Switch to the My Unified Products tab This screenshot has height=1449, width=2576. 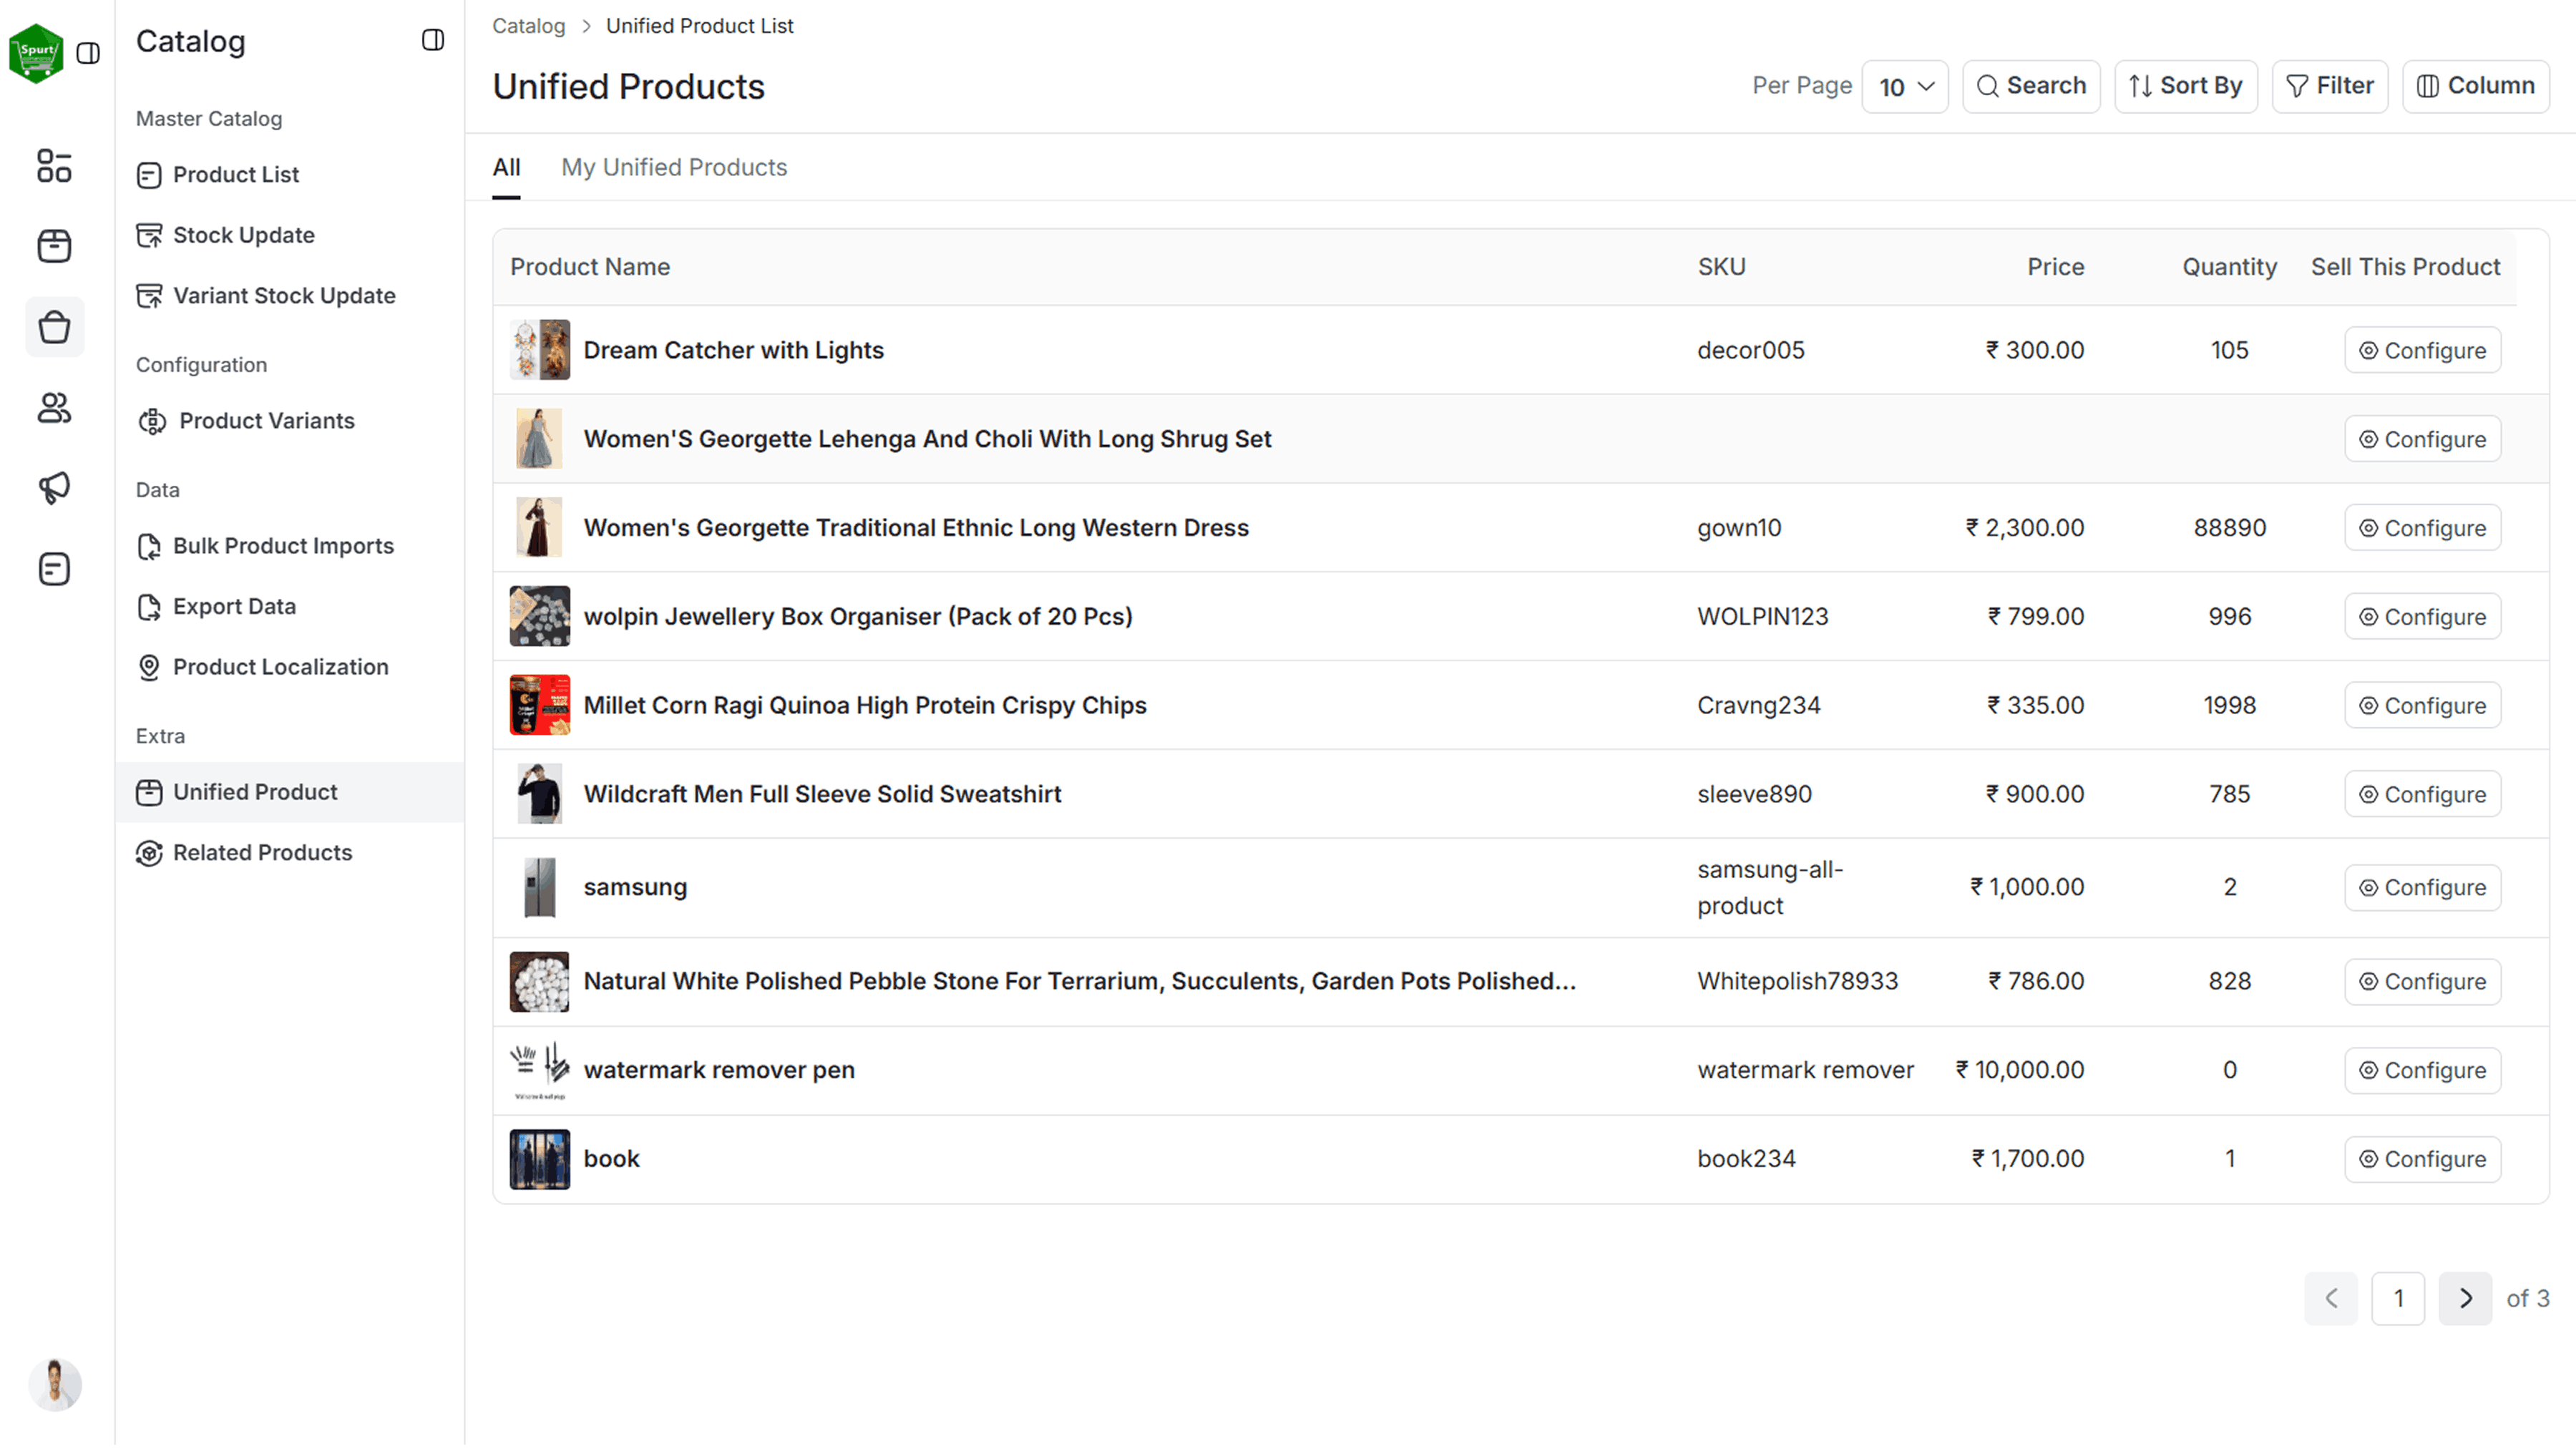pos(674,167)
